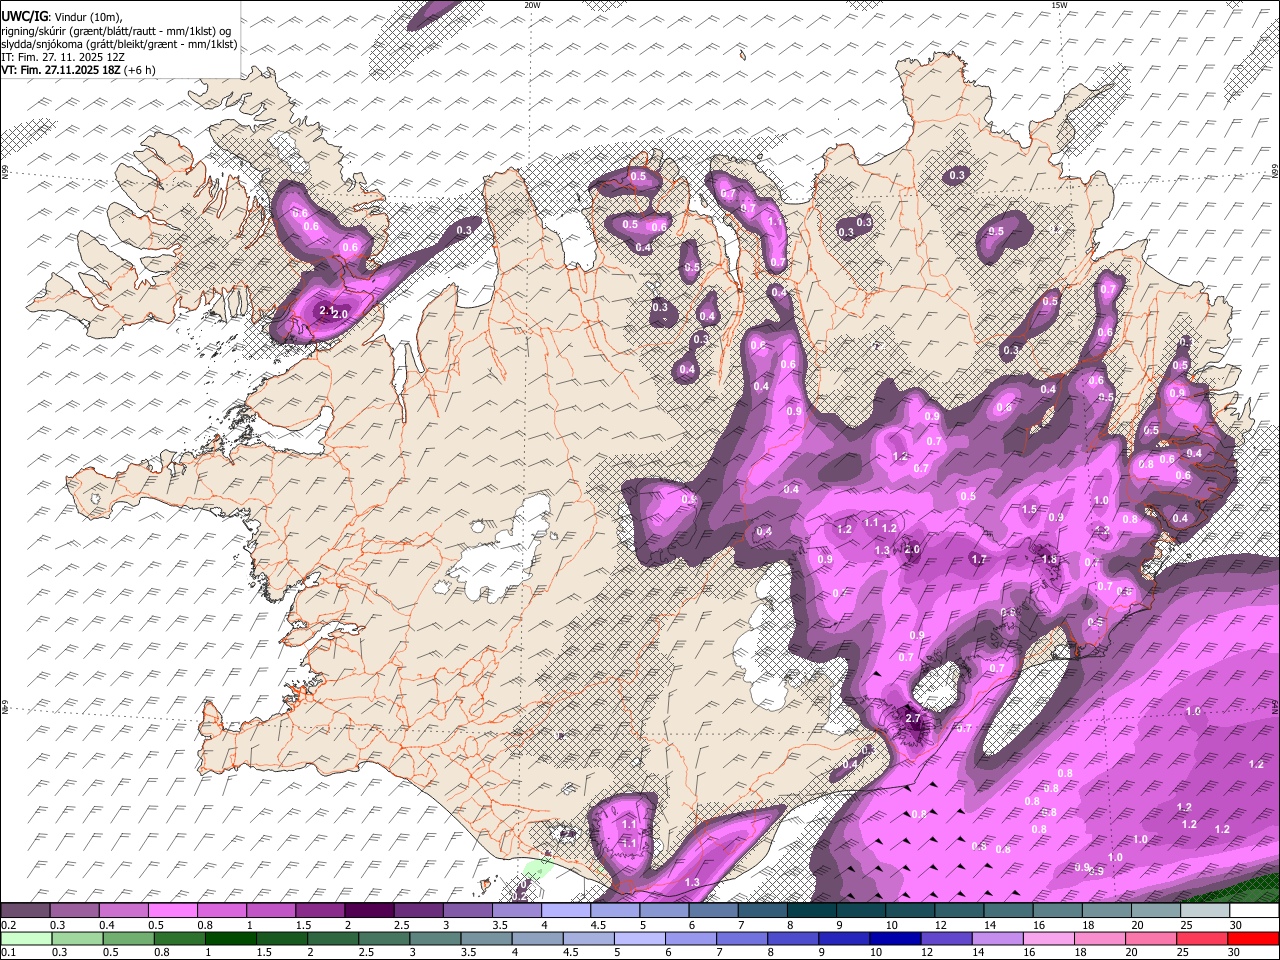This screenshot has height=960, width=1280.
Task: Select the "1.7" precipitation value on the map
Action: 979,560
